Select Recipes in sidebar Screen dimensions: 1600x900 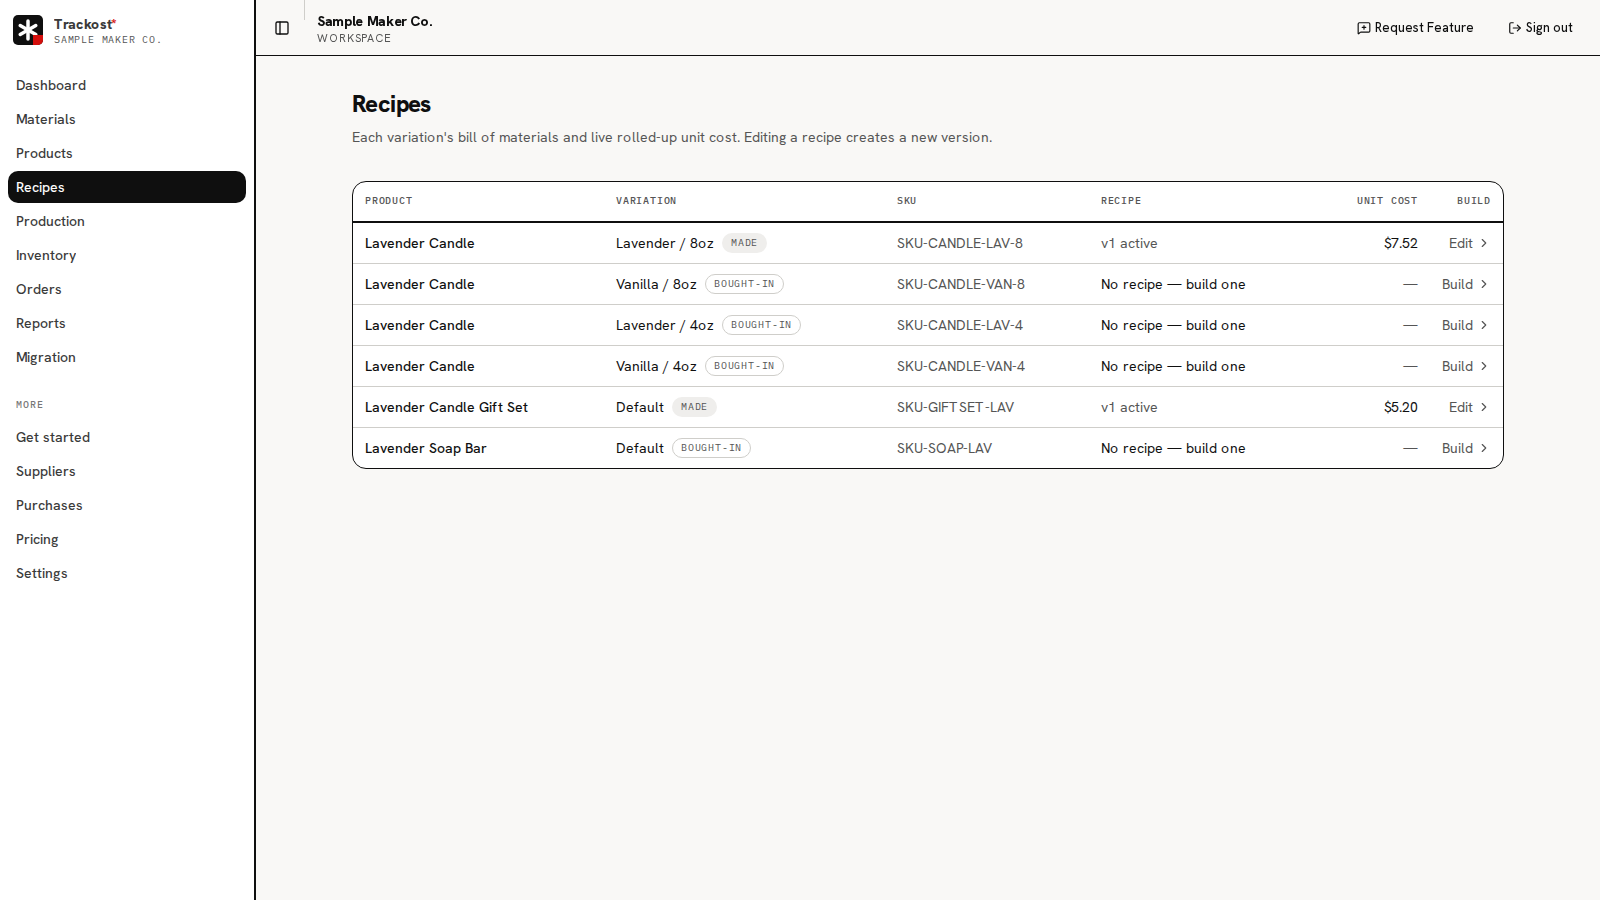coord(127,187)
